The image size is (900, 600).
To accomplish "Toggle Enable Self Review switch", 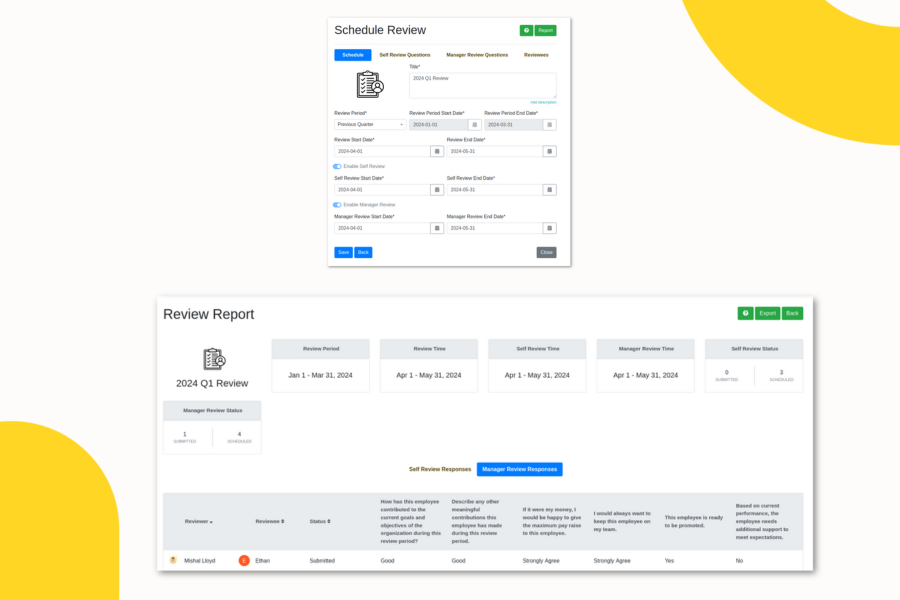I will click(338, 167).
